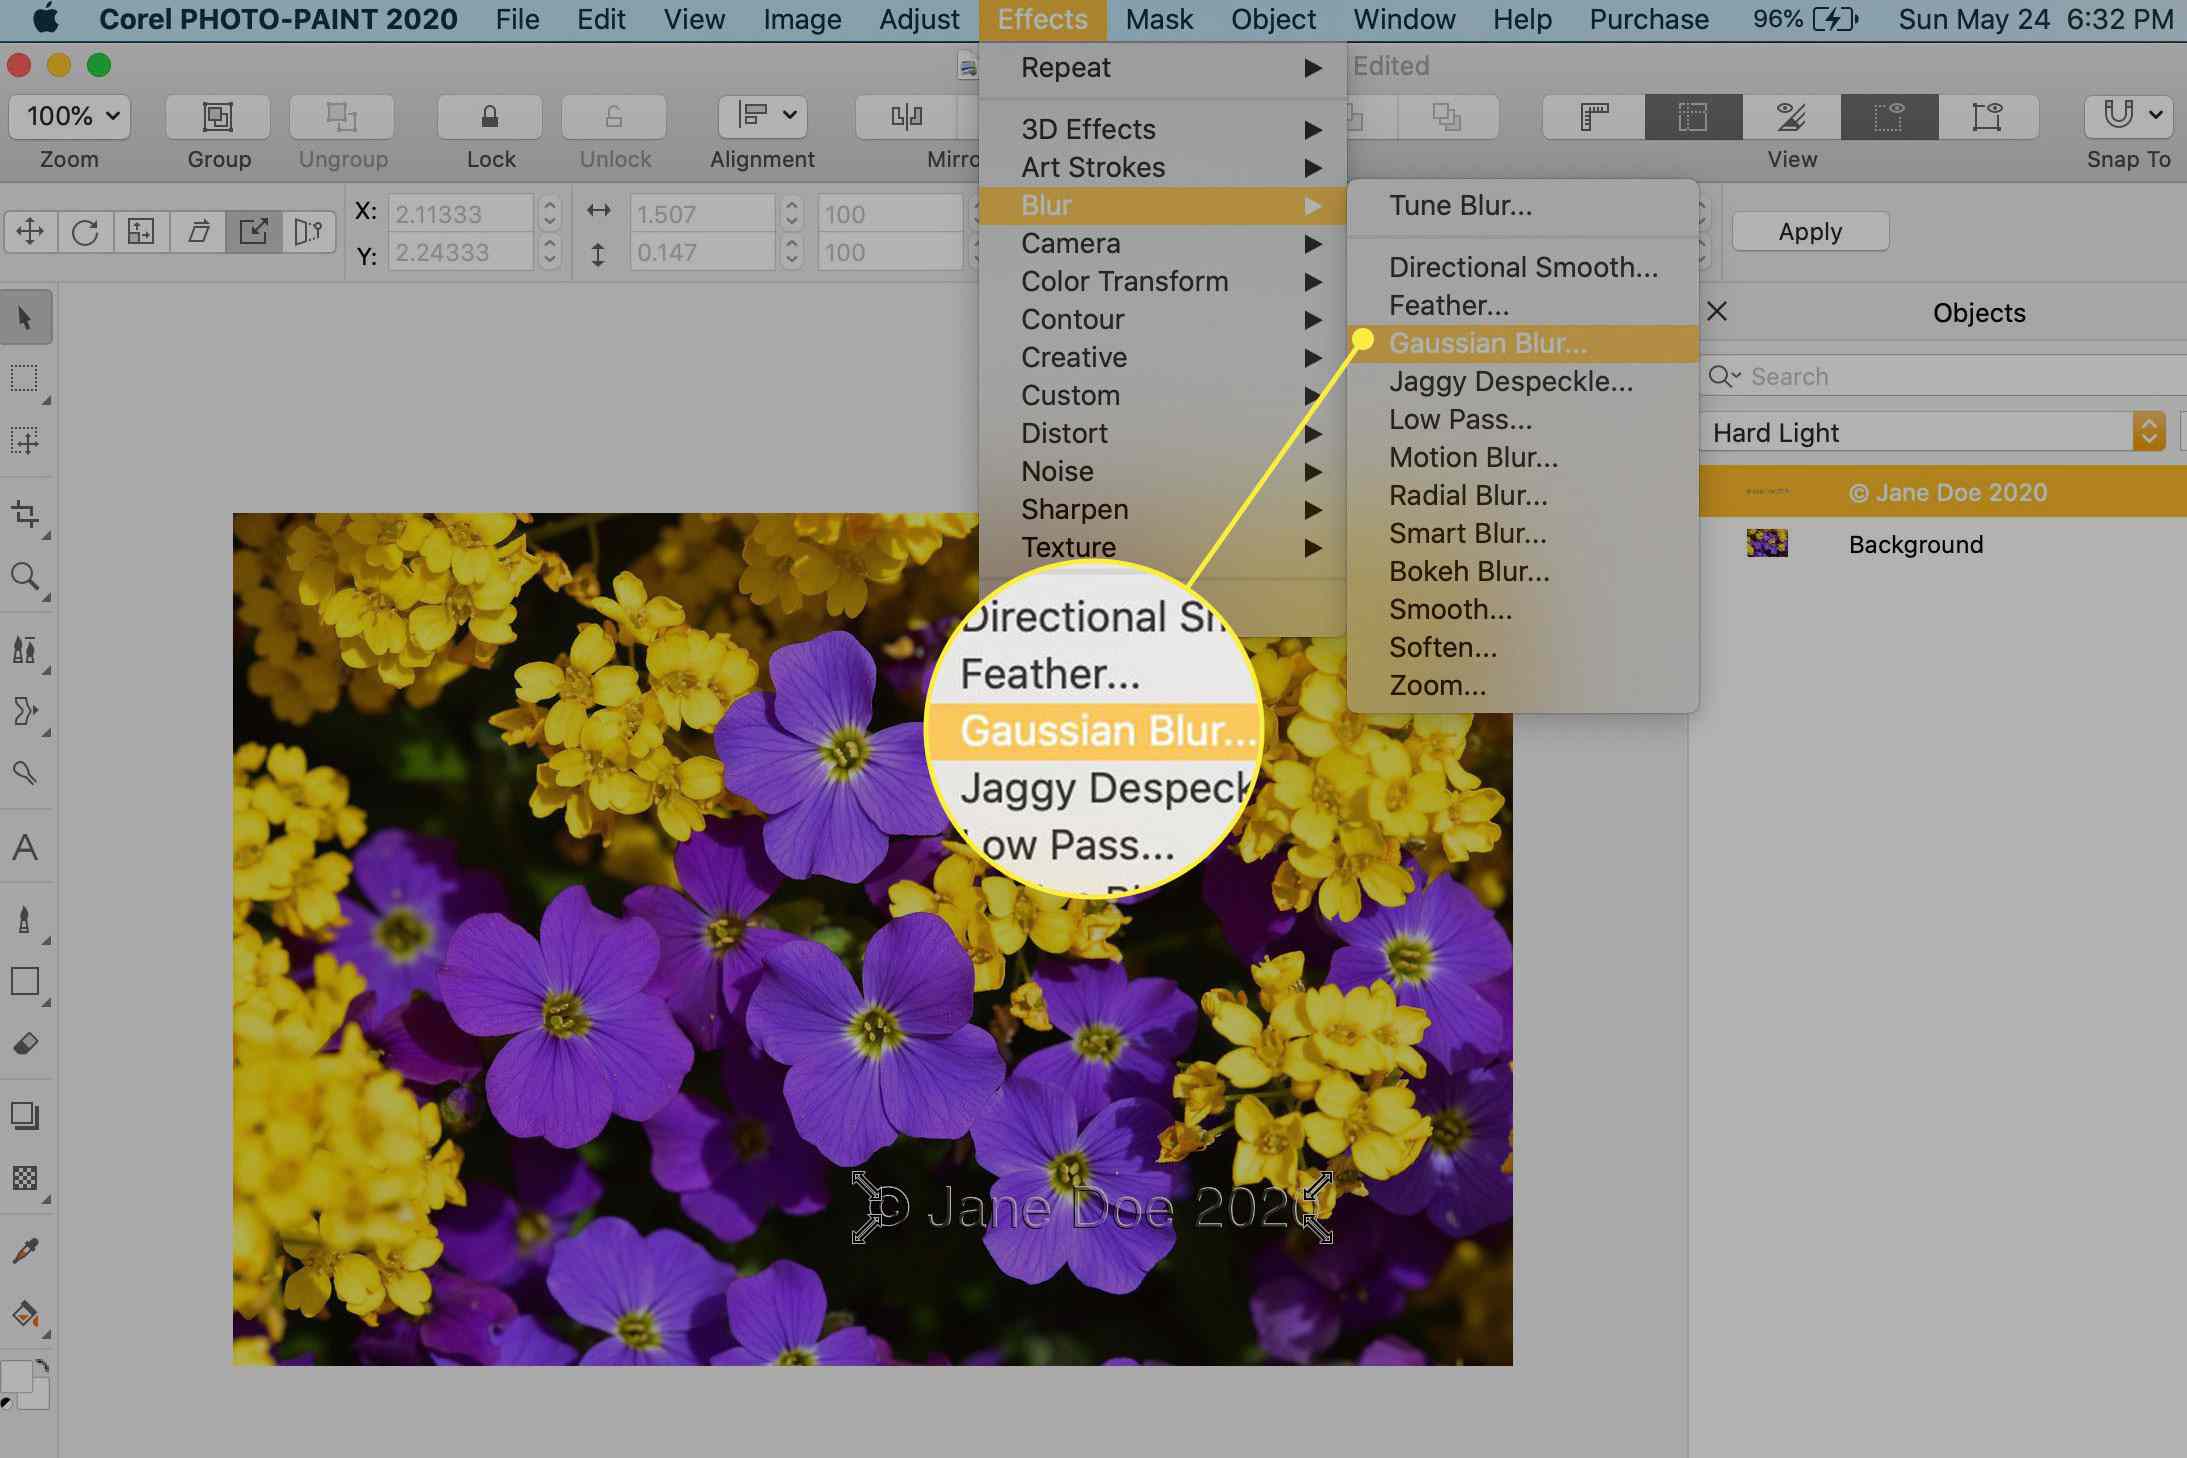Open the Mask menu
Screen dimensions: 2187x1458
coord(1159,19)
